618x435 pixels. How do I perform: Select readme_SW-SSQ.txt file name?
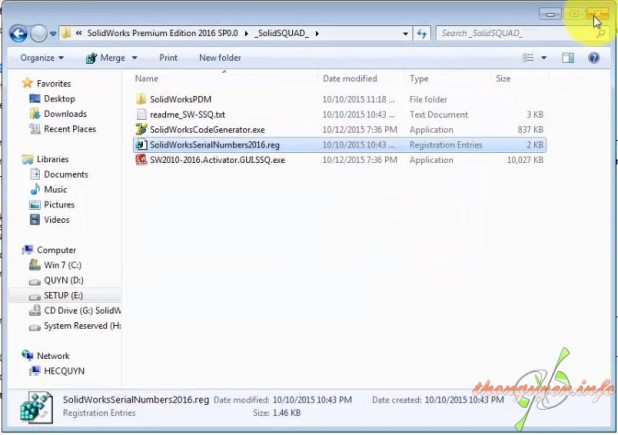187,115
